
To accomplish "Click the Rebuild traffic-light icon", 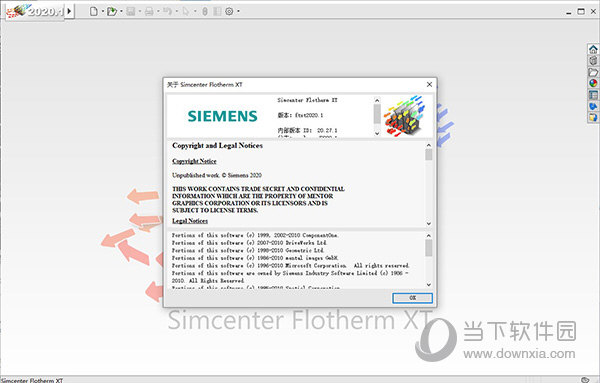I will coord(205,11).
